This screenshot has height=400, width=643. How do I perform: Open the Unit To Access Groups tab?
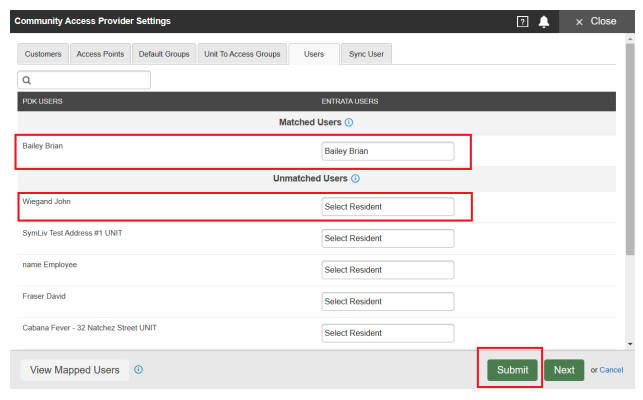(x=242, y=54)
